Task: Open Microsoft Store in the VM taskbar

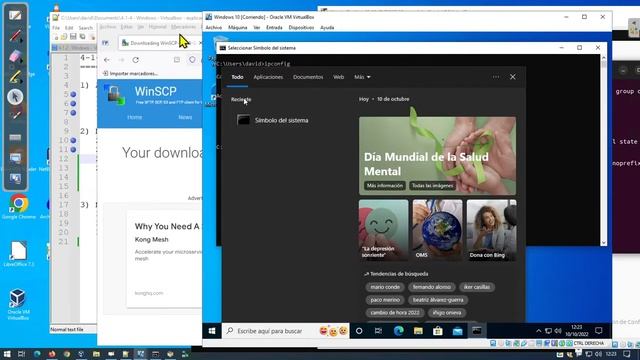Action: coord(438,331)
